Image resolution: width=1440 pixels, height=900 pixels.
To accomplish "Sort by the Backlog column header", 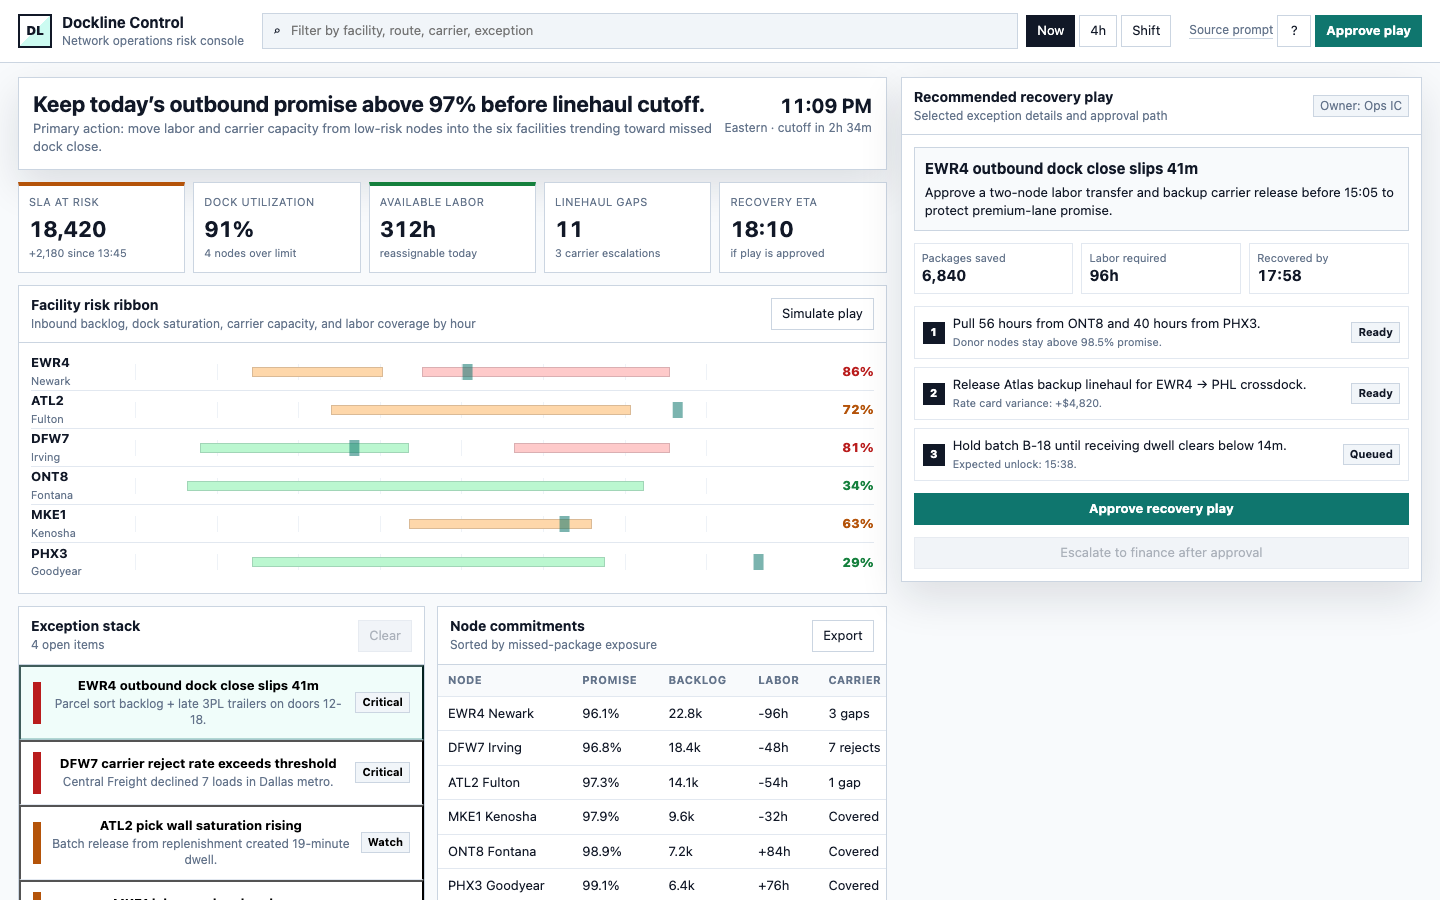I will tap(697, 680).
